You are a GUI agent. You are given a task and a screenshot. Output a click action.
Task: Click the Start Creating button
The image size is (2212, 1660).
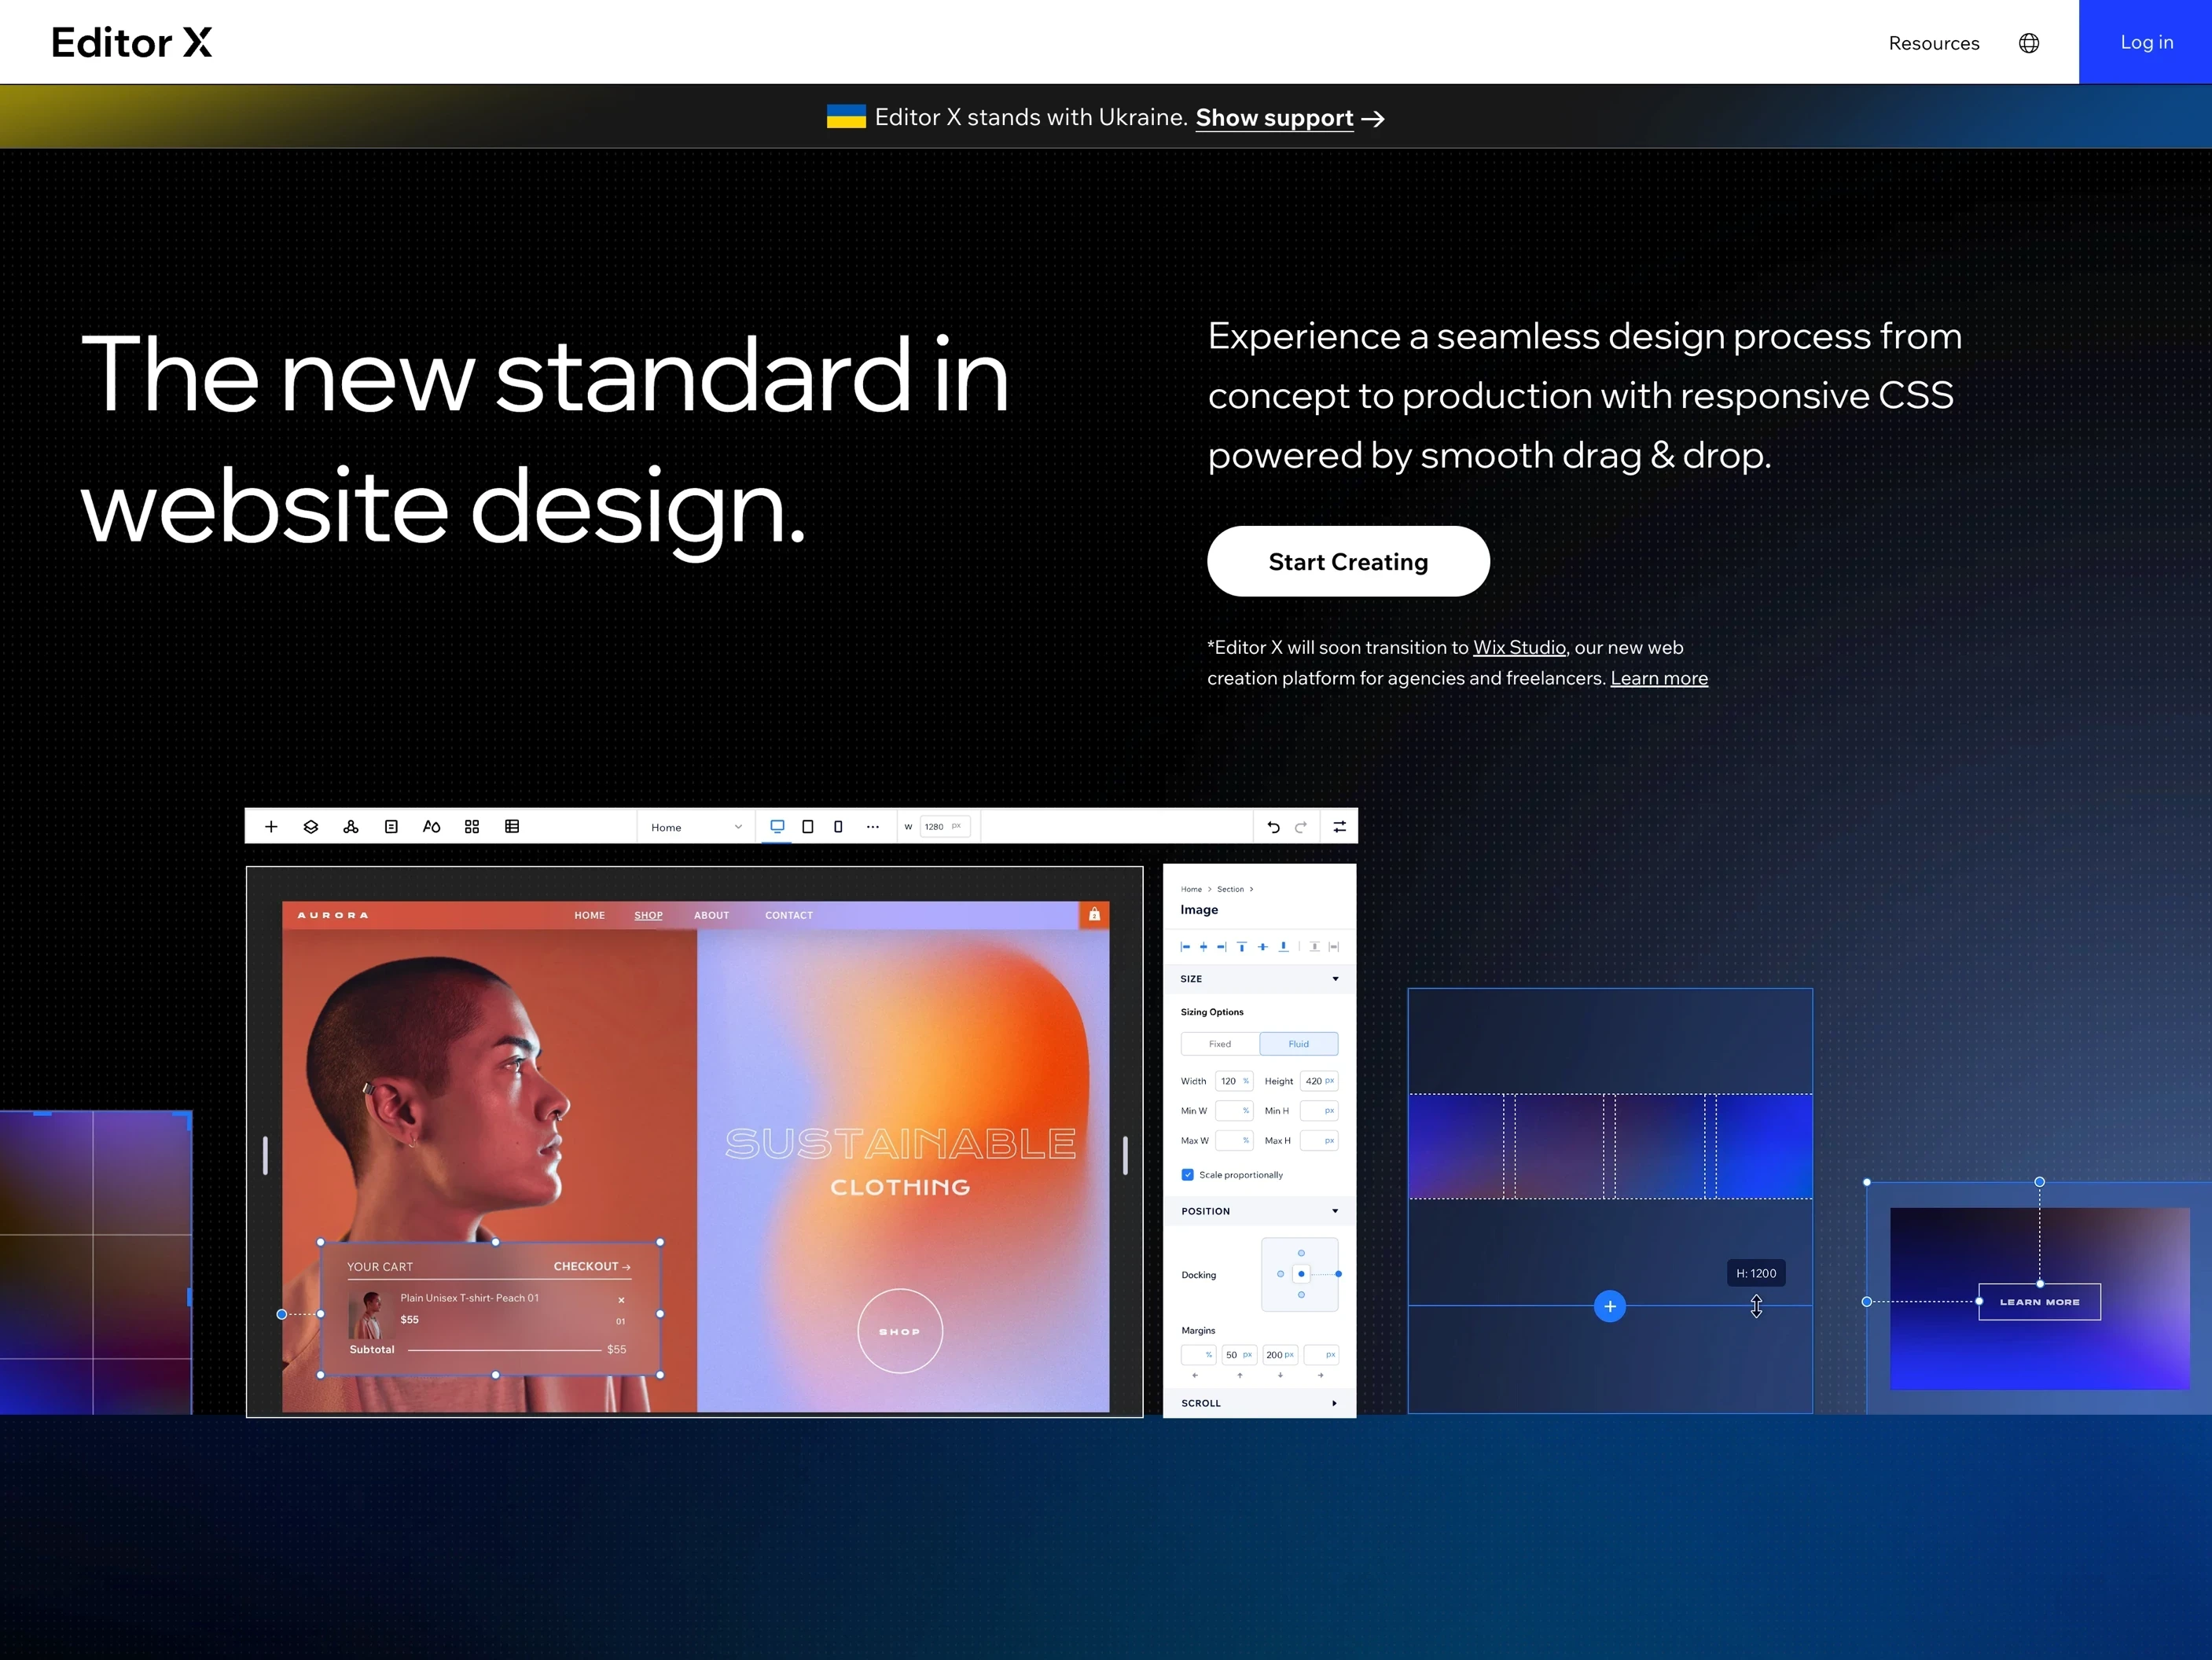click(x=1348, y=561)
